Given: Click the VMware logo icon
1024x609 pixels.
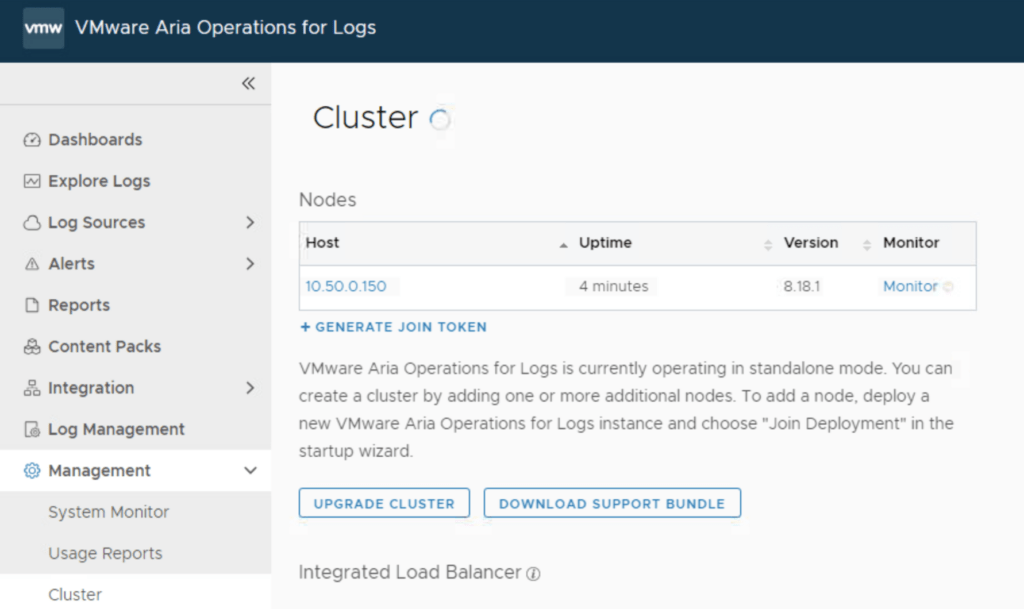Looking at the screenshot, I should [43, 28].
